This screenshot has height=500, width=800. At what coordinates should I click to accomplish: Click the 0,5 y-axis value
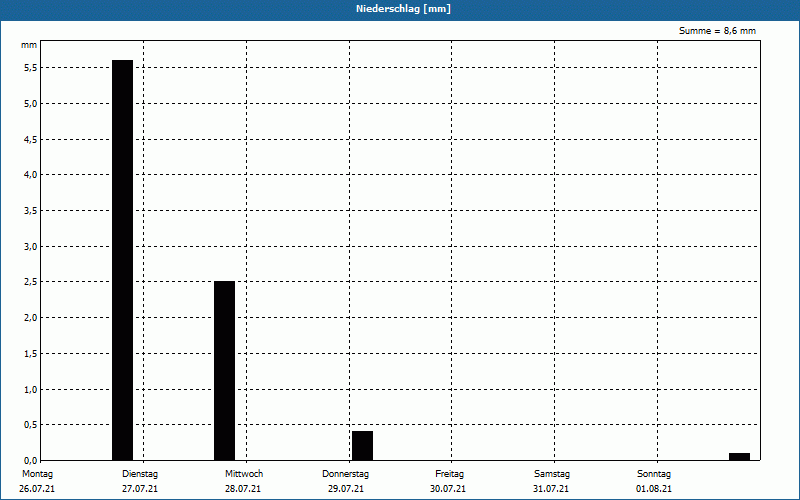point(31,425)
